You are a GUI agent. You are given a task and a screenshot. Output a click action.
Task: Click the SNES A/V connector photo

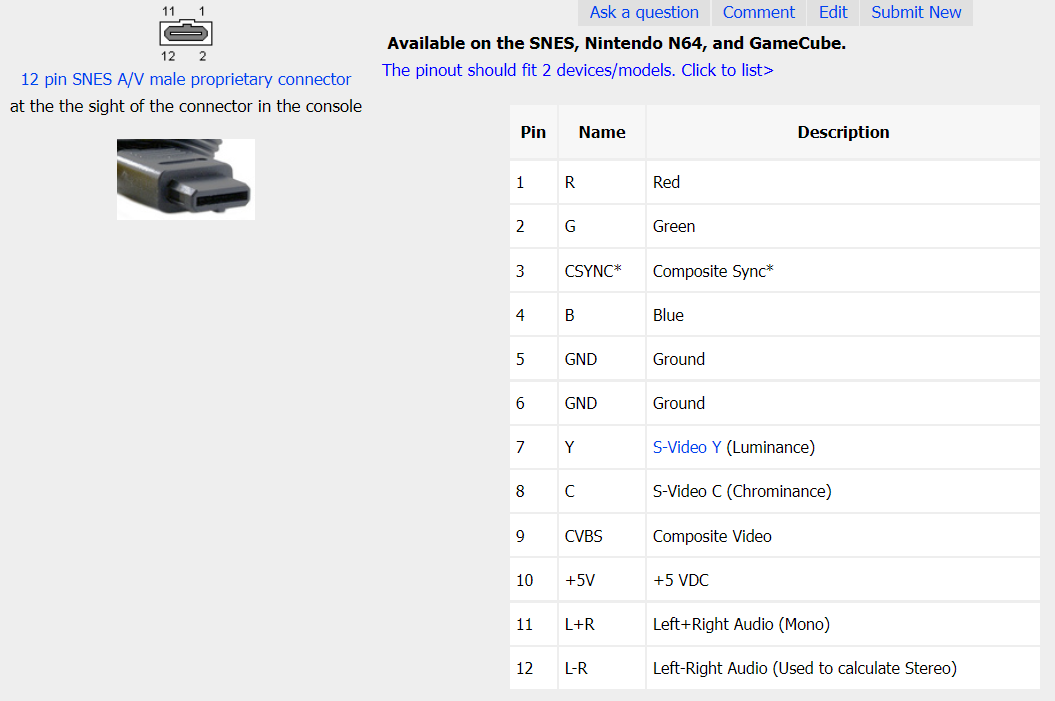click(x=186, y=179)
